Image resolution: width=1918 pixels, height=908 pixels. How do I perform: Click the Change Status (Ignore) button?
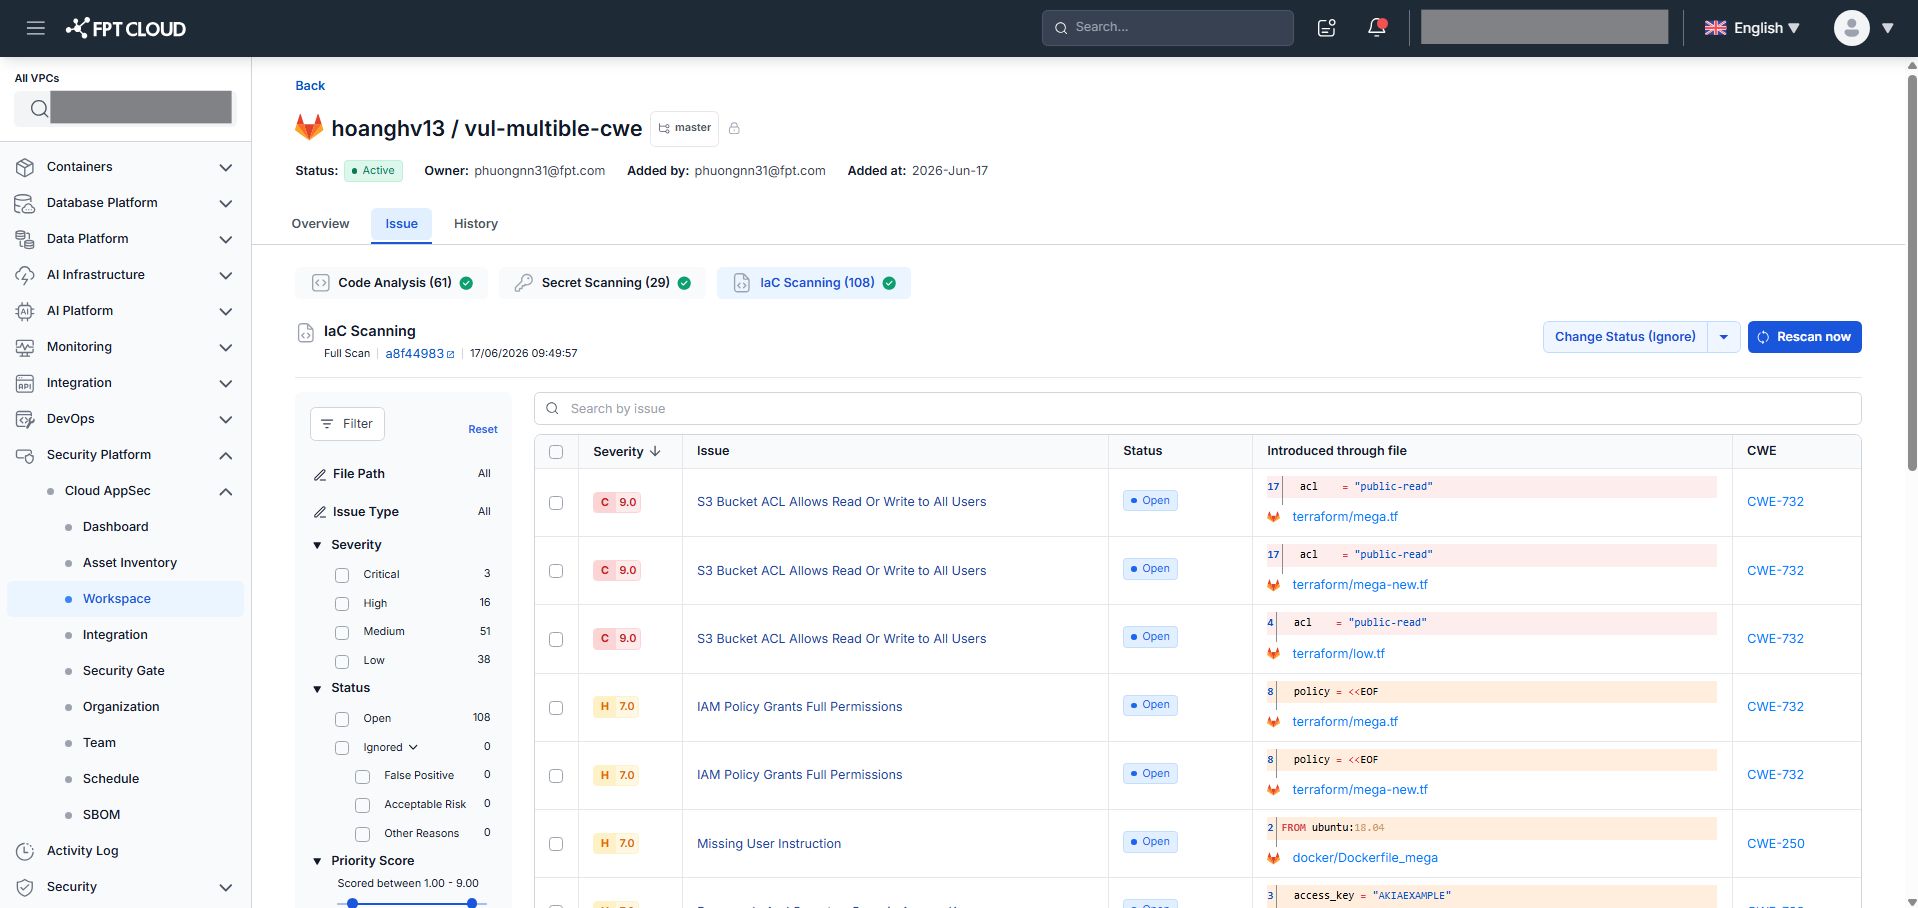point(1625,337)
